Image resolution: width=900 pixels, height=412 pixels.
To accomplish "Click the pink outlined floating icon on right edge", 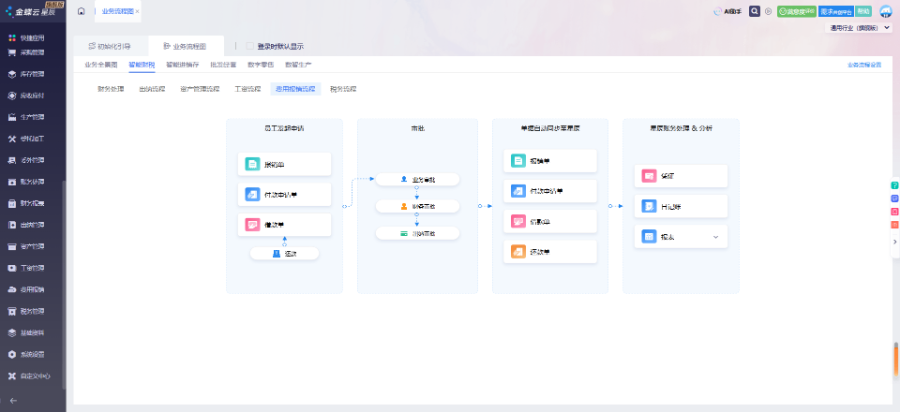I will pos(894,212).
